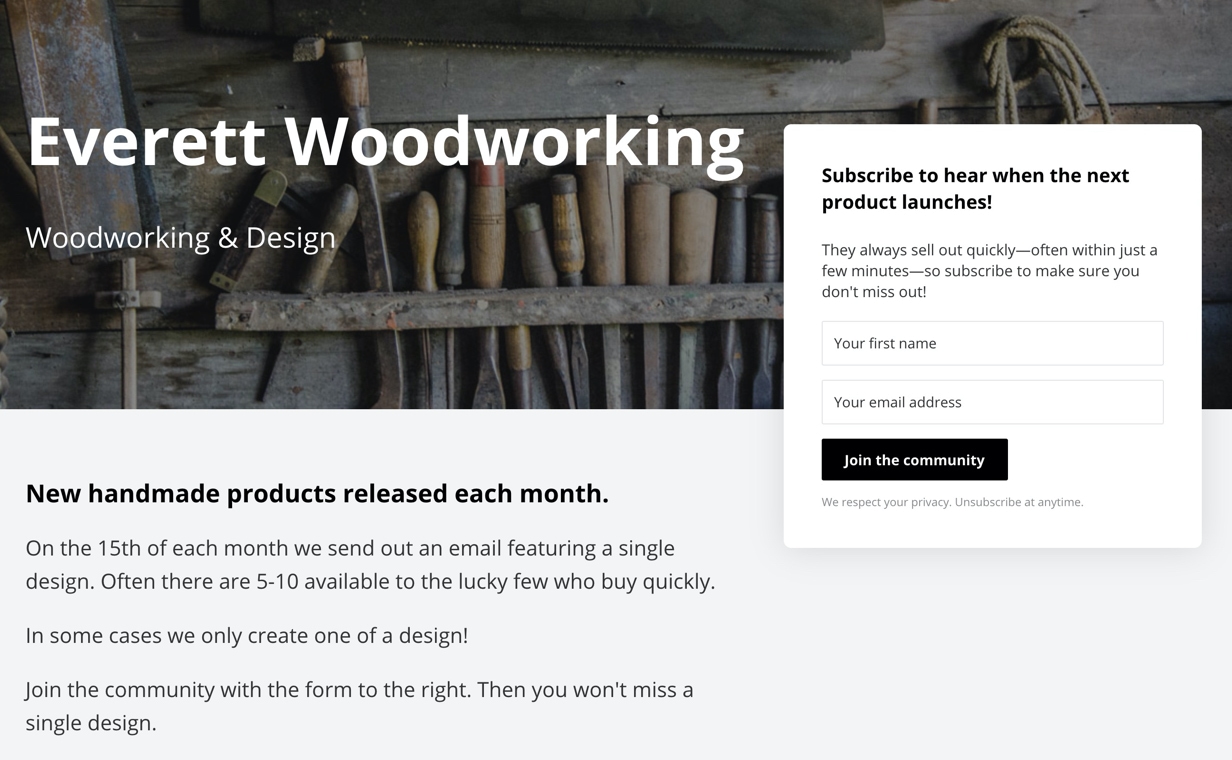
Task: Click the "Everett Woodworking" page title
Action: click(x=385, y=141)
